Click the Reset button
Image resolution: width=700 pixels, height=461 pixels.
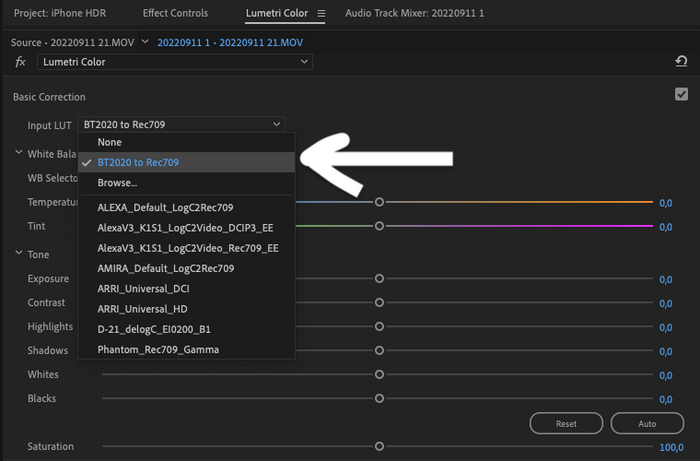pos(566,424)
